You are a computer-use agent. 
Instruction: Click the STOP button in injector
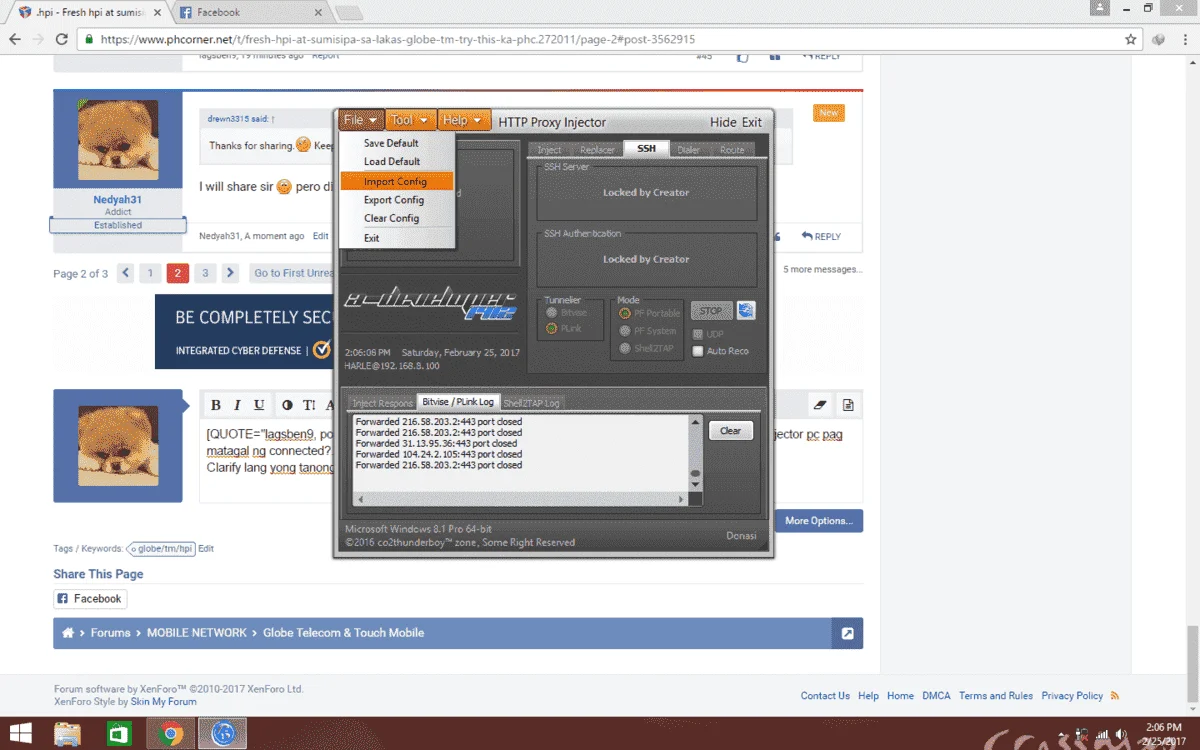710,310
